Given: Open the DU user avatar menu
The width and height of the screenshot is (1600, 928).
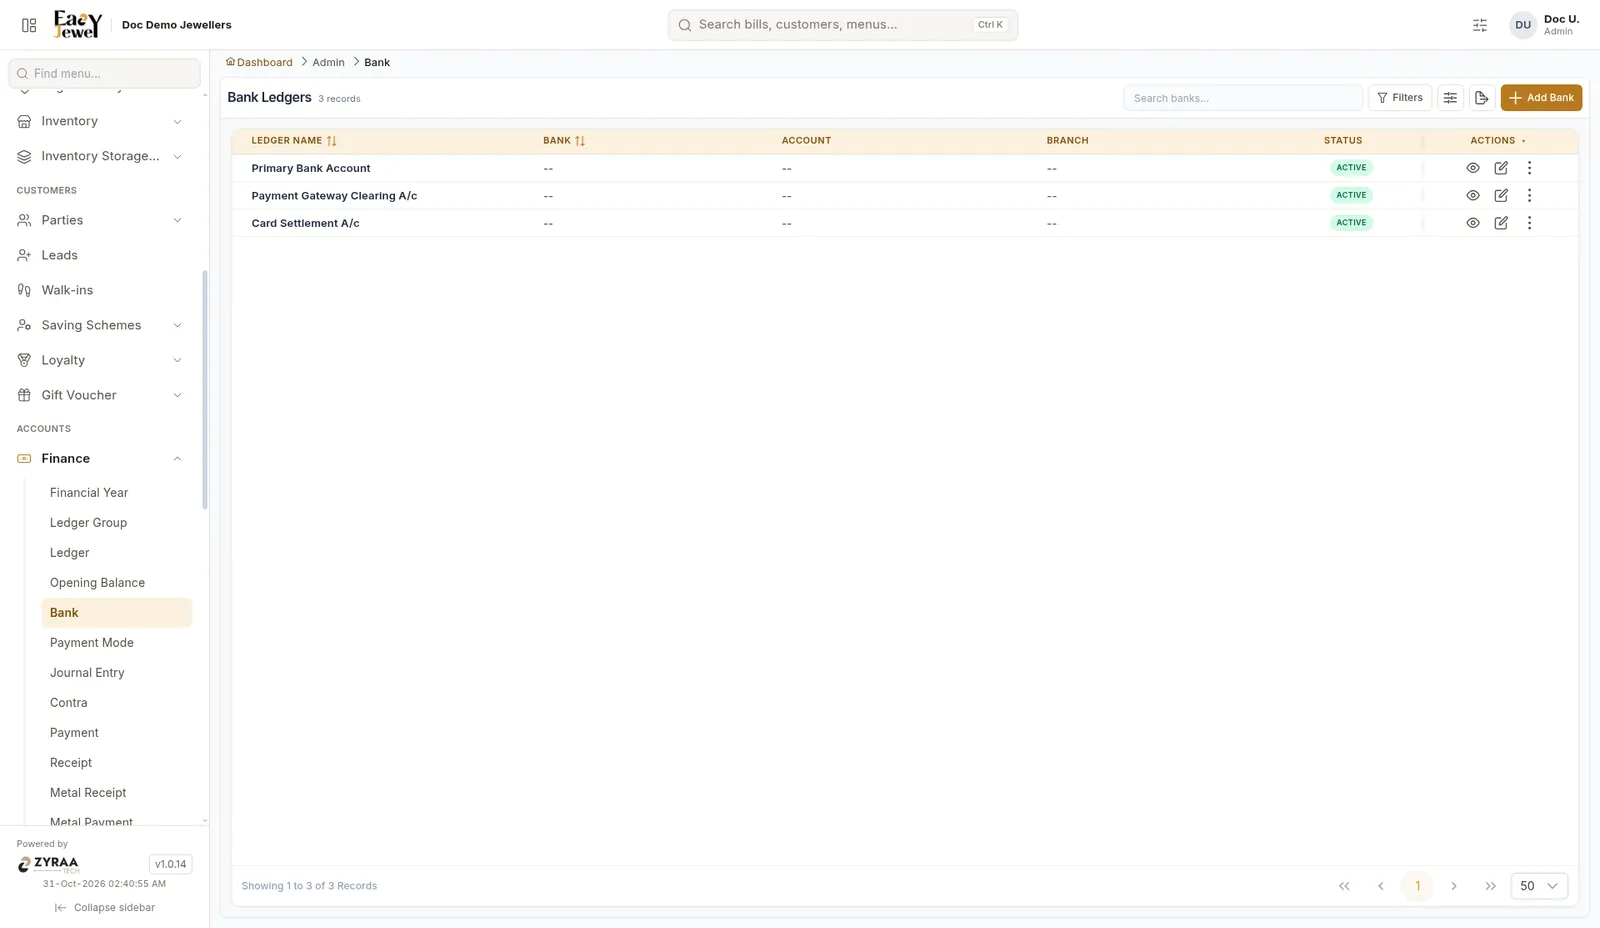Looking at the screenshot, I should (x=1522, y=25).
